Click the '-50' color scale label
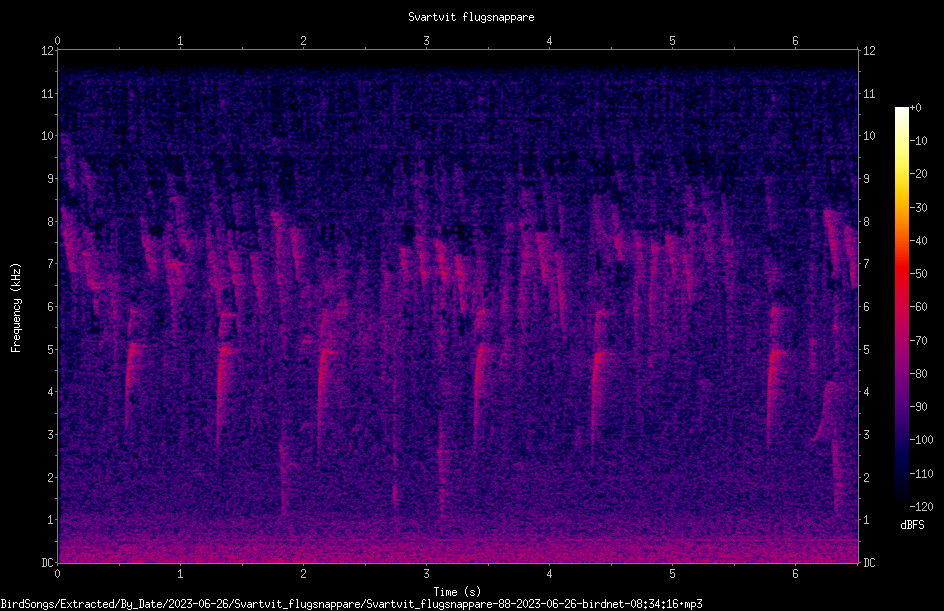 918,274
